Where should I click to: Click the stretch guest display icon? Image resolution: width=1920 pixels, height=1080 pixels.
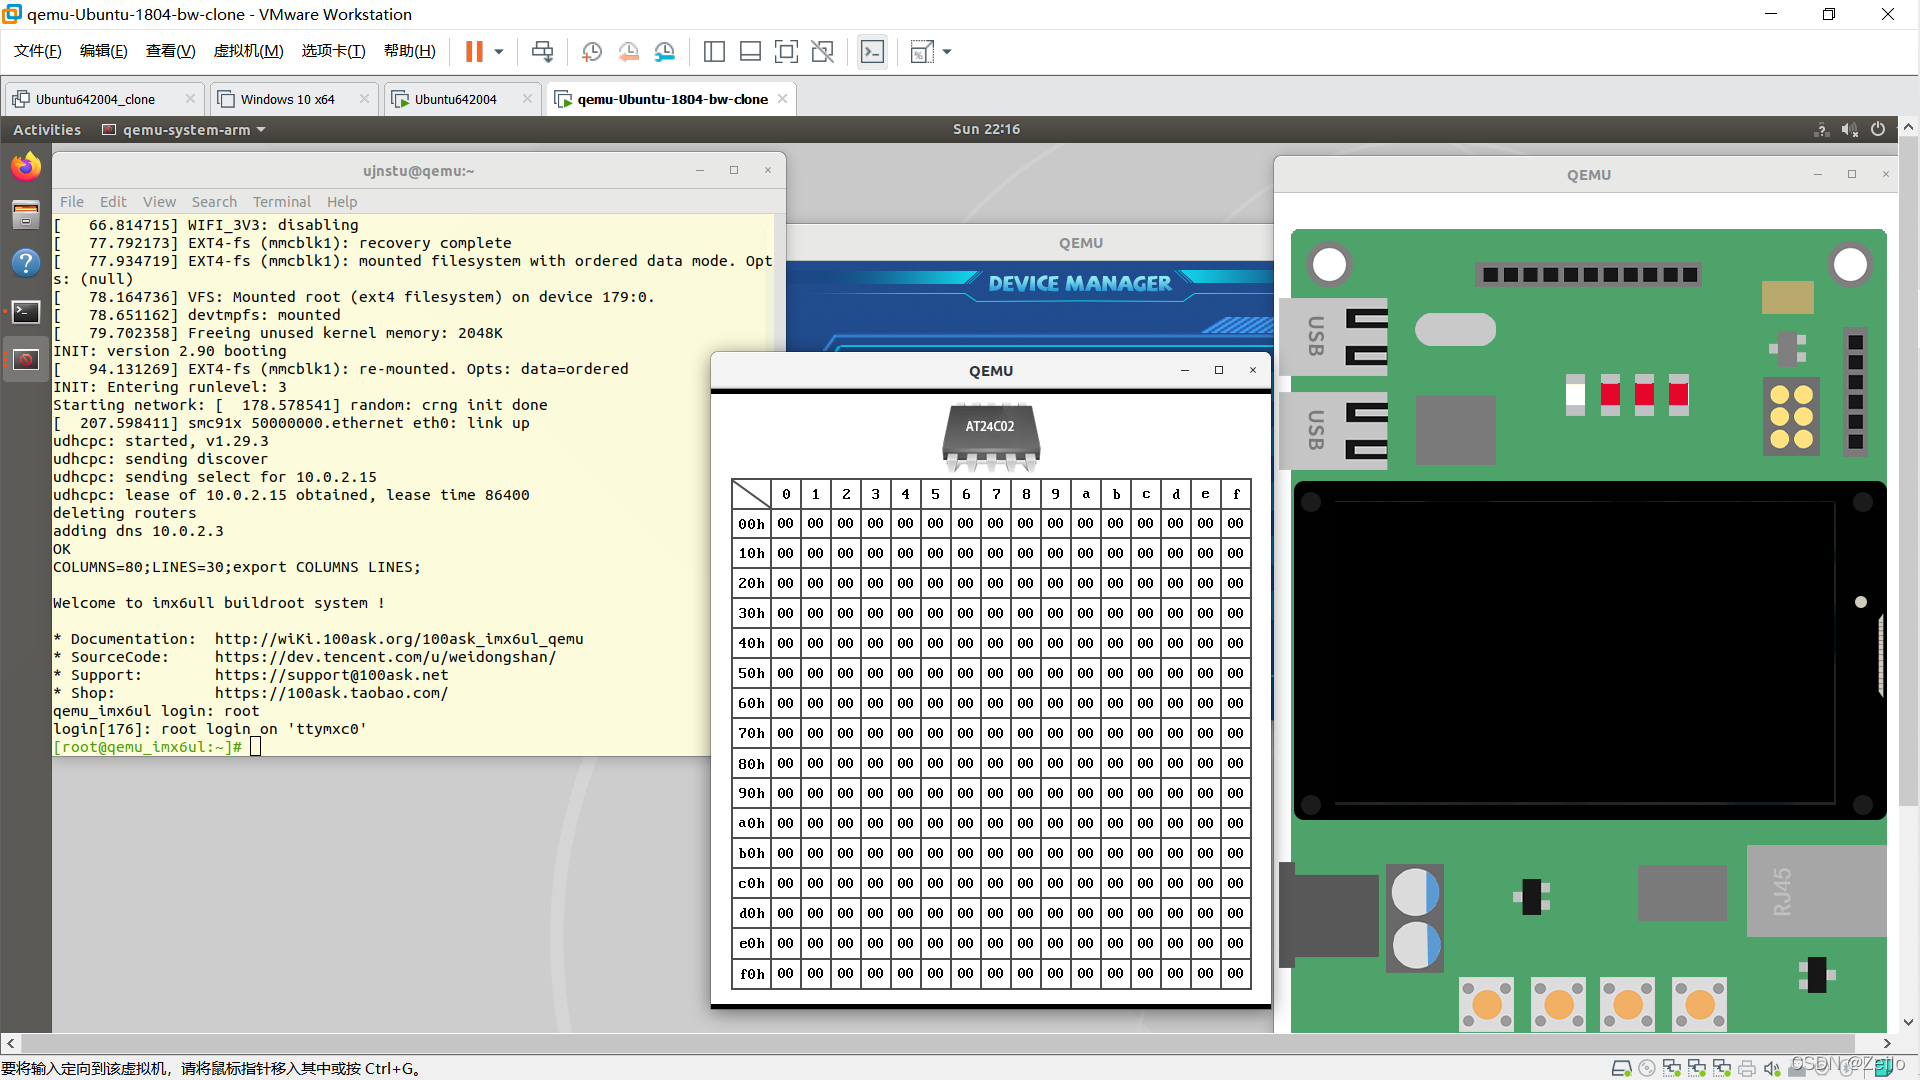point(922,52)
